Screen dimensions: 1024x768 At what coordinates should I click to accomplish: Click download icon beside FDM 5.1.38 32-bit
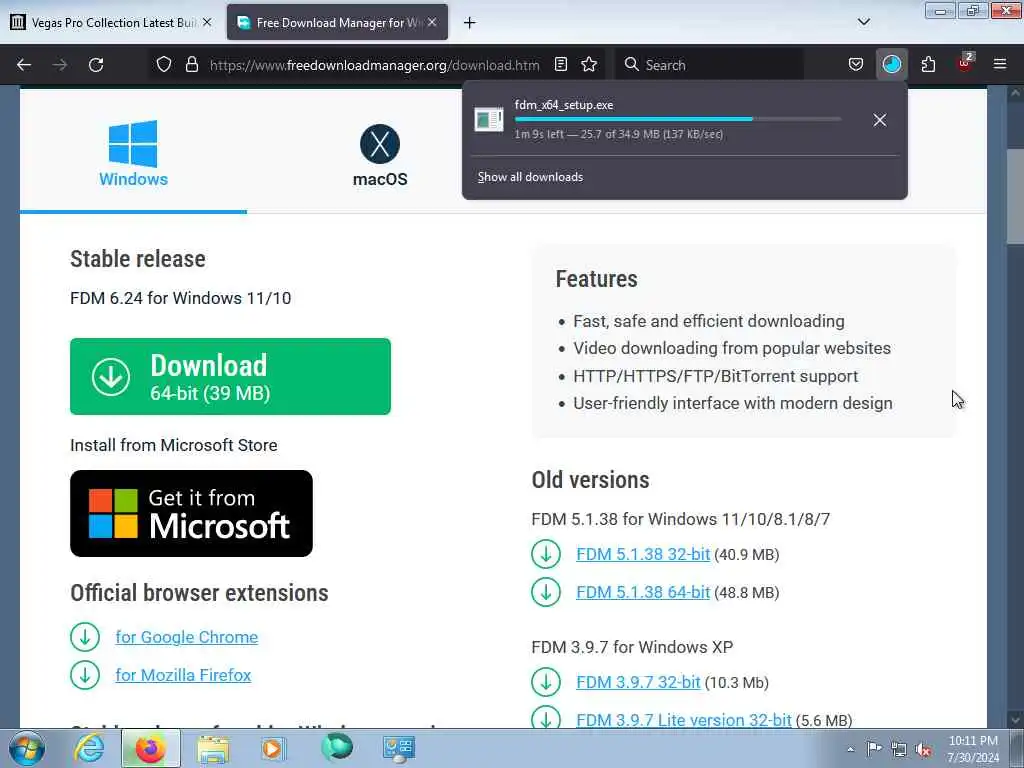pos(546,554)
